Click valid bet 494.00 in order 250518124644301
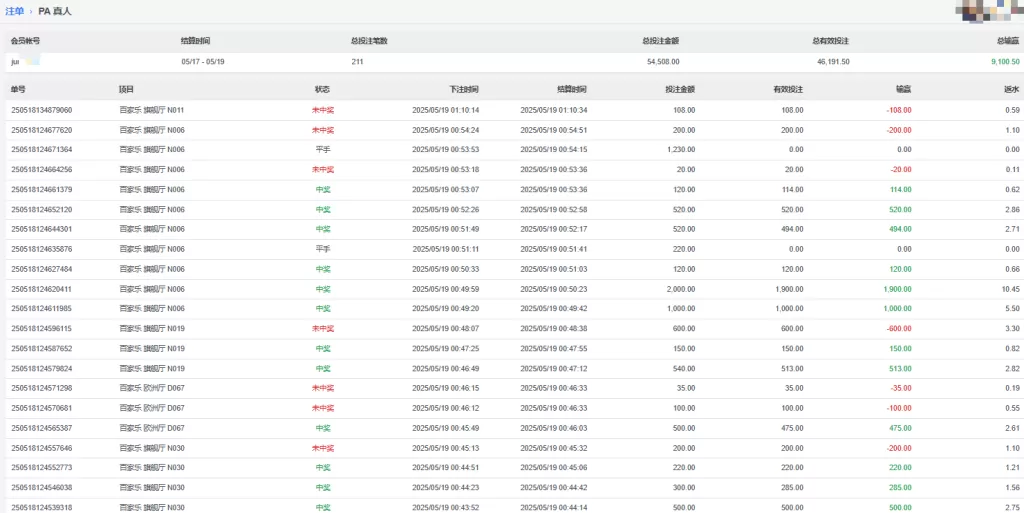The width and height of the screenshot is (1024, 513). 792,229
